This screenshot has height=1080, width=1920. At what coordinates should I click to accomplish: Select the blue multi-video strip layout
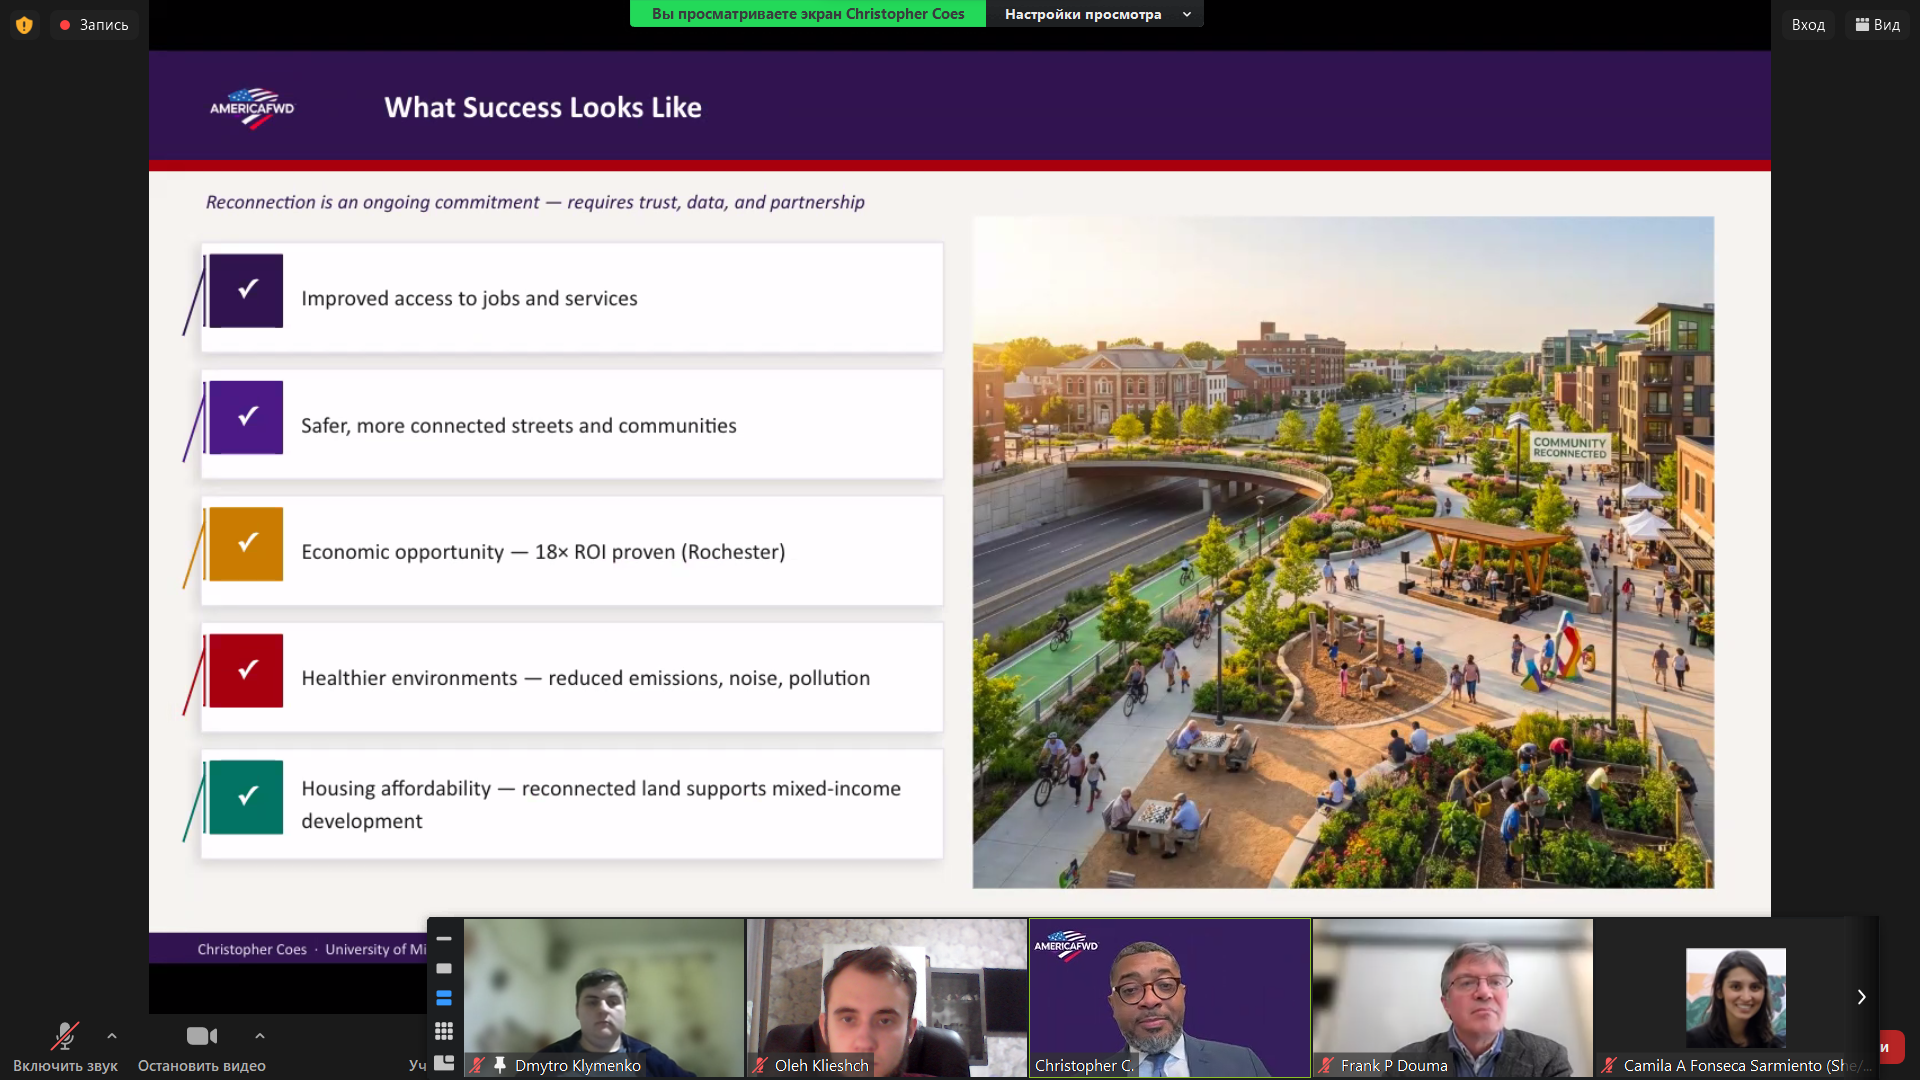pos(444,998)
